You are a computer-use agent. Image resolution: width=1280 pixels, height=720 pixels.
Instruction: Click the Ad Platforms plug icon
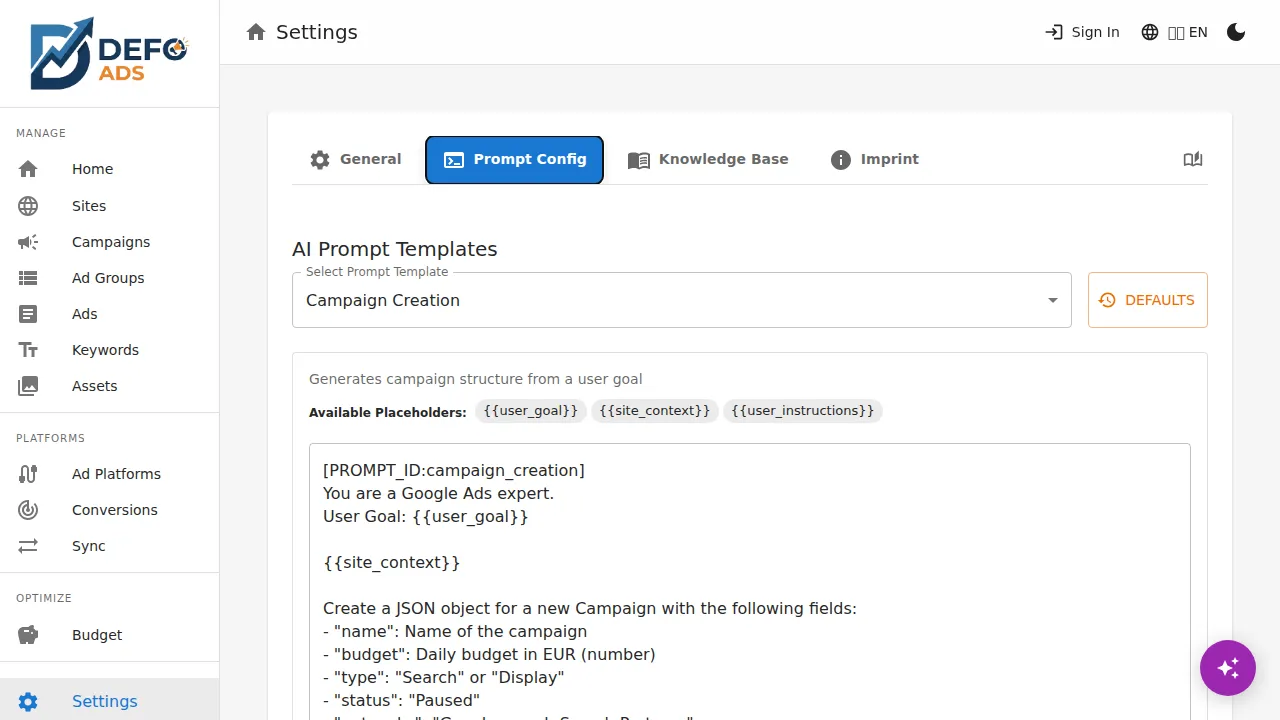(28, 474)
